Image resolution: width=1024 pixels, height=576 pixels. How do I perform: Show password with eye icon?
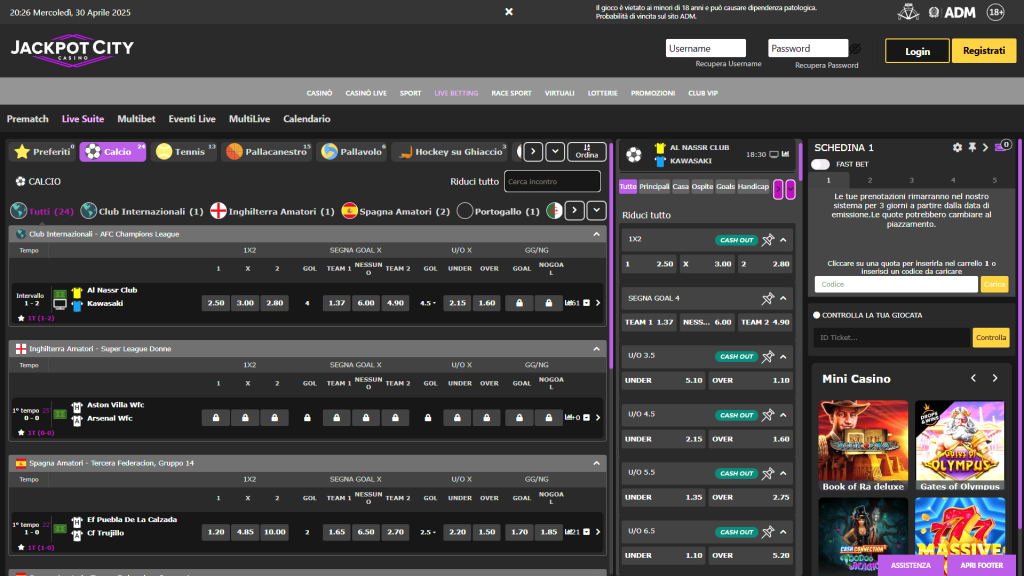point(856,48)
